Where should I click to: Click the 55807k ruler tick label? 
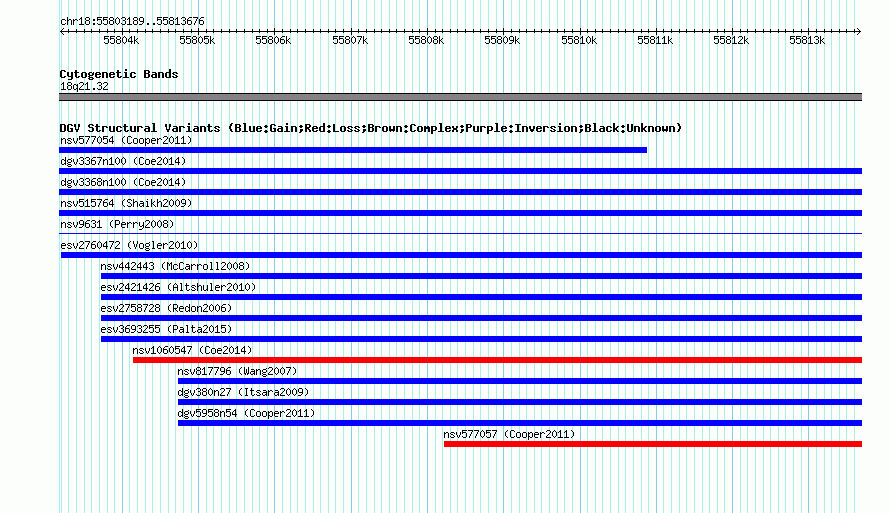pos(350,40)
